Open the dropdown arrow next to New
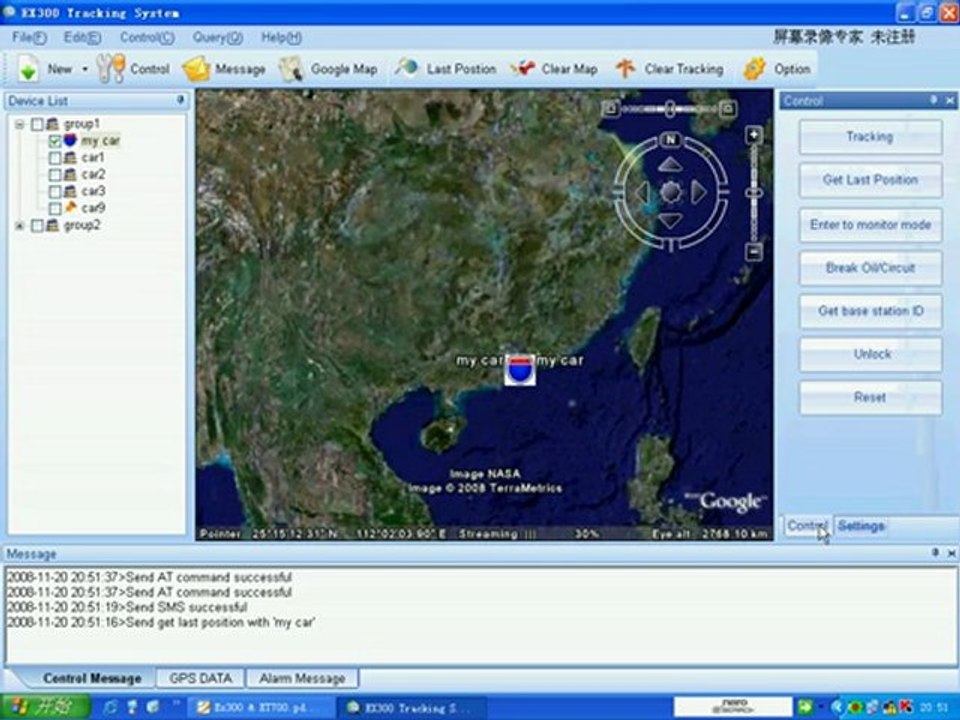 [84, 69]
